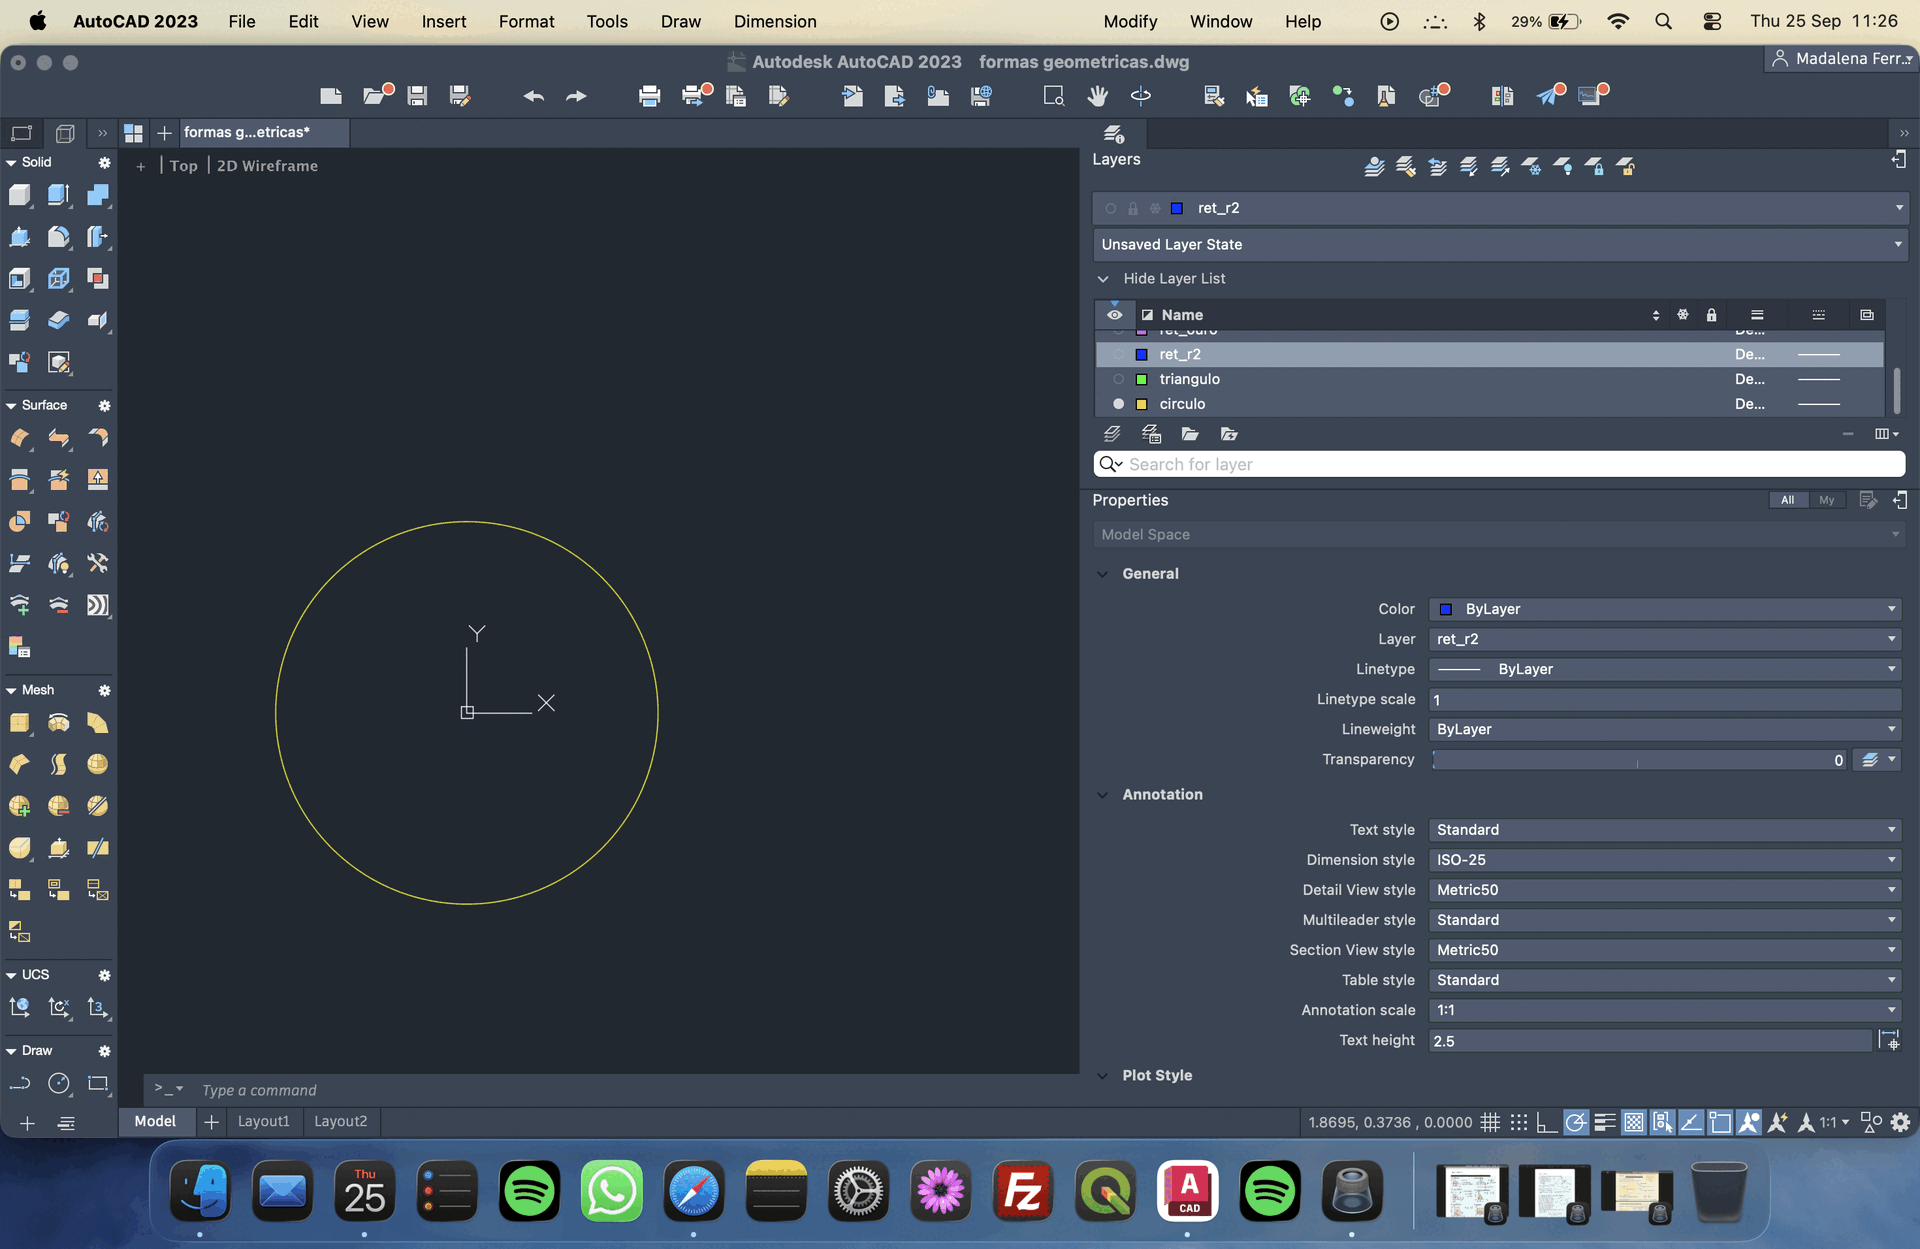1920x1249 pixels.
Task: Select the Rectangle tool in Draw panel
Action: (x=98, y=1084)
